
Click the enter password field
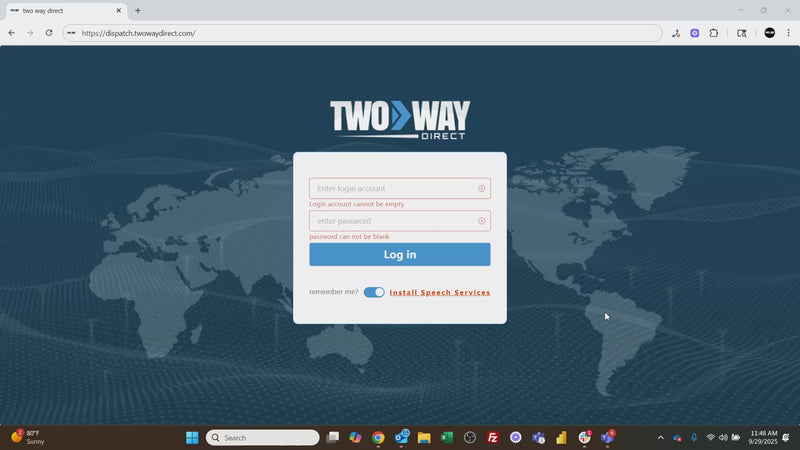click(x=394, y=221)
